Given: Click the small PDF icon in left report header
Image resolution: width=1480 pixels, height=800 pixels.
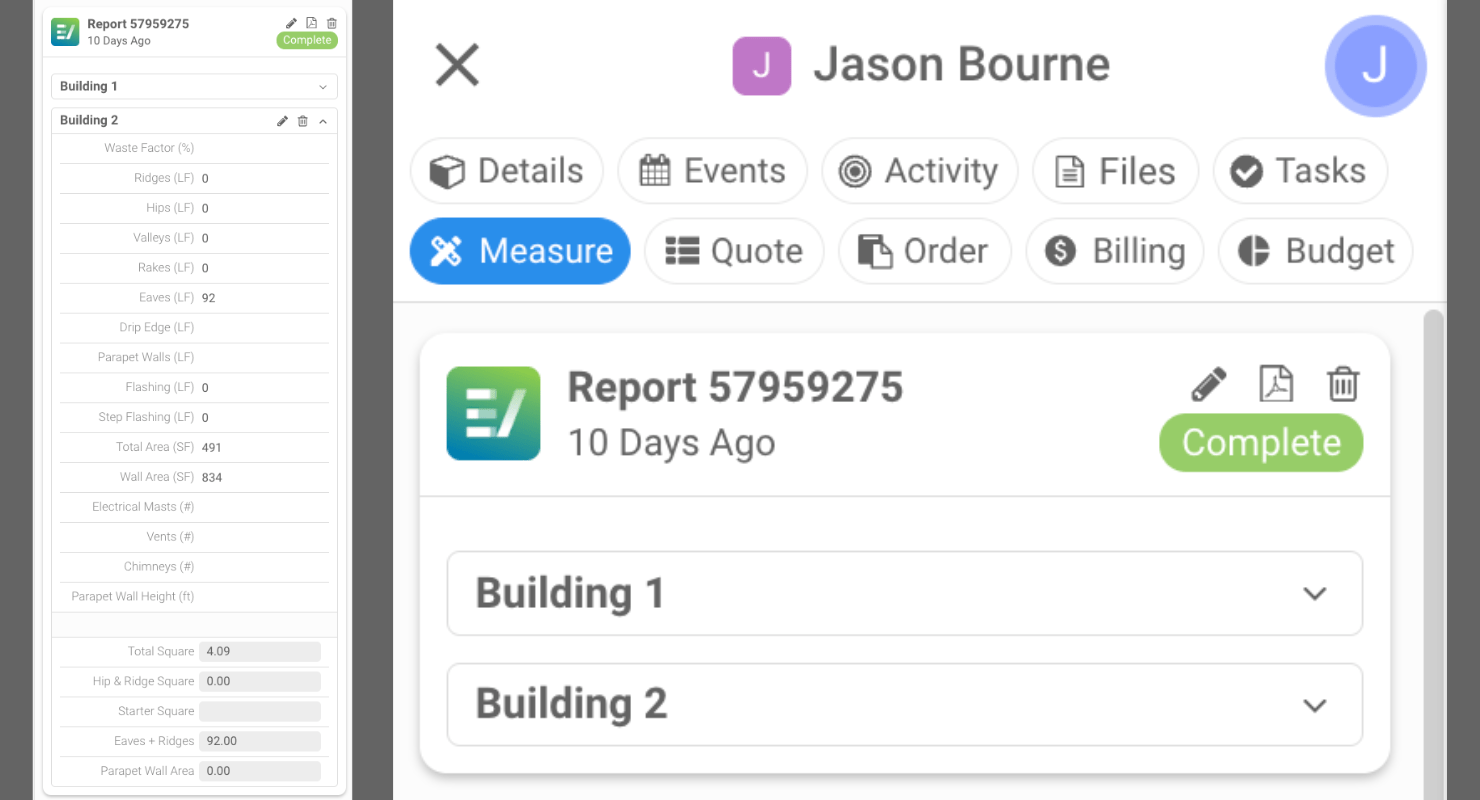Looking at the screenshot, I should point(311,23).
